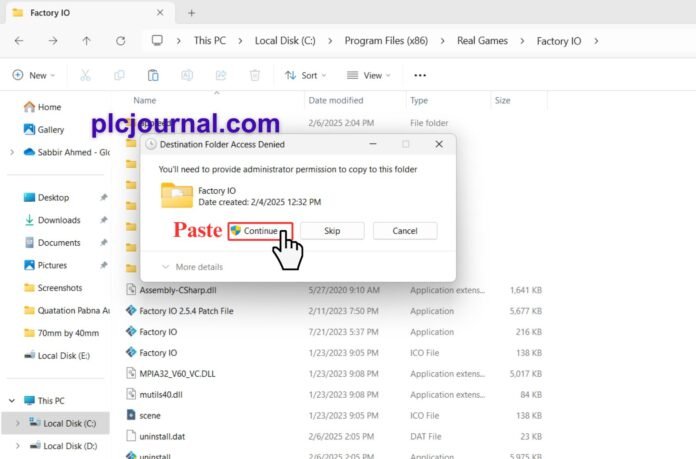Select Downloads in the sidebar
Screen dimensions: 696x459
59,220
